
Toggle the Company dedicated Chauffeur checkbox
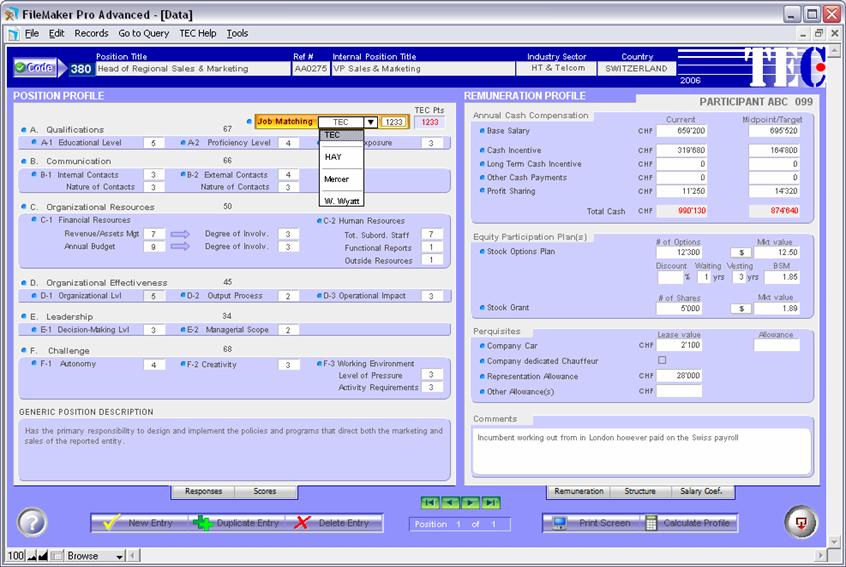(x=661, y=360)
